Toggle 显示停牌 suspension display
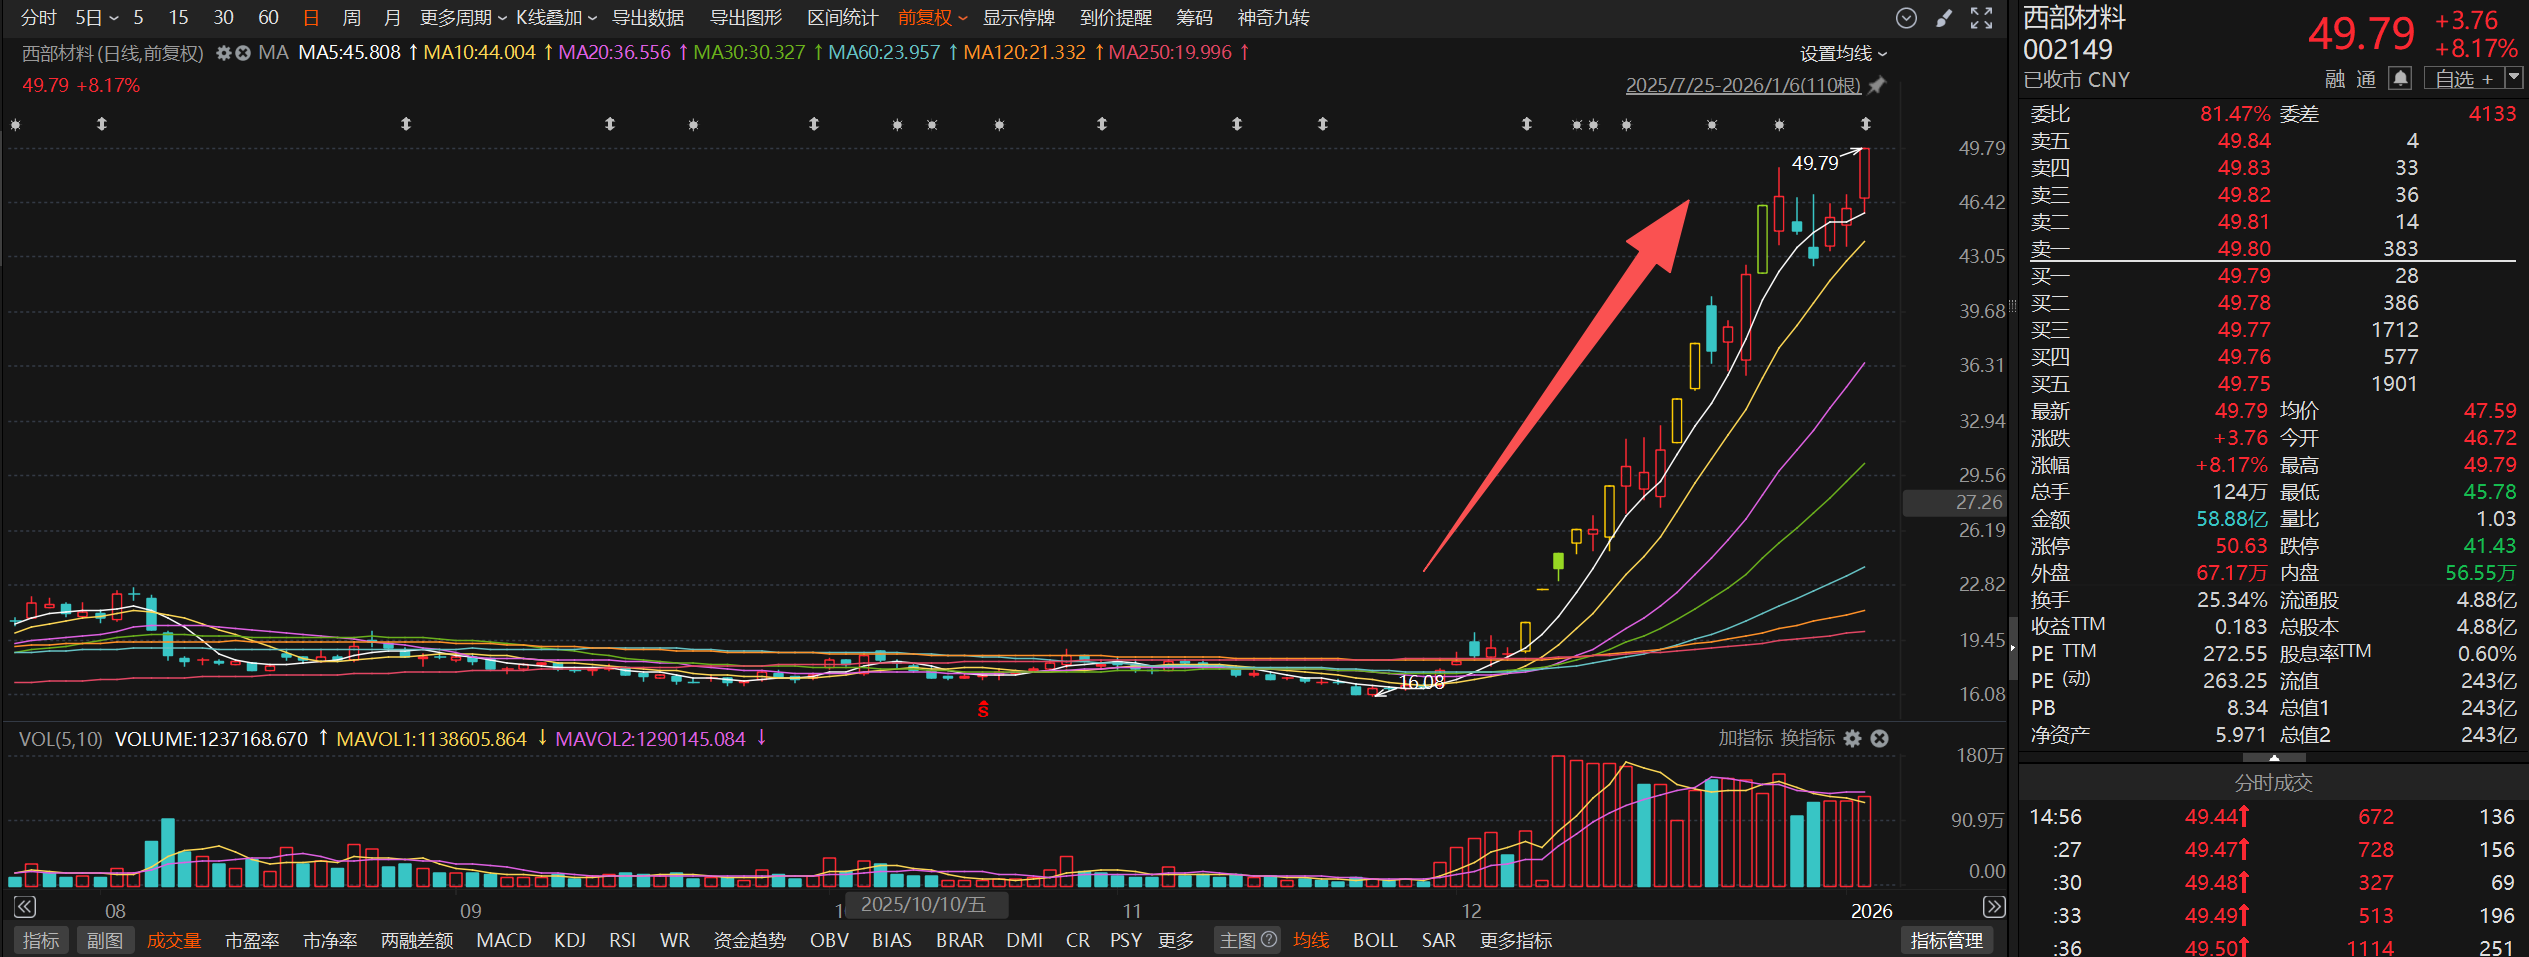Viewport: 2529px width, 957px height. (x=1018, y=18)
